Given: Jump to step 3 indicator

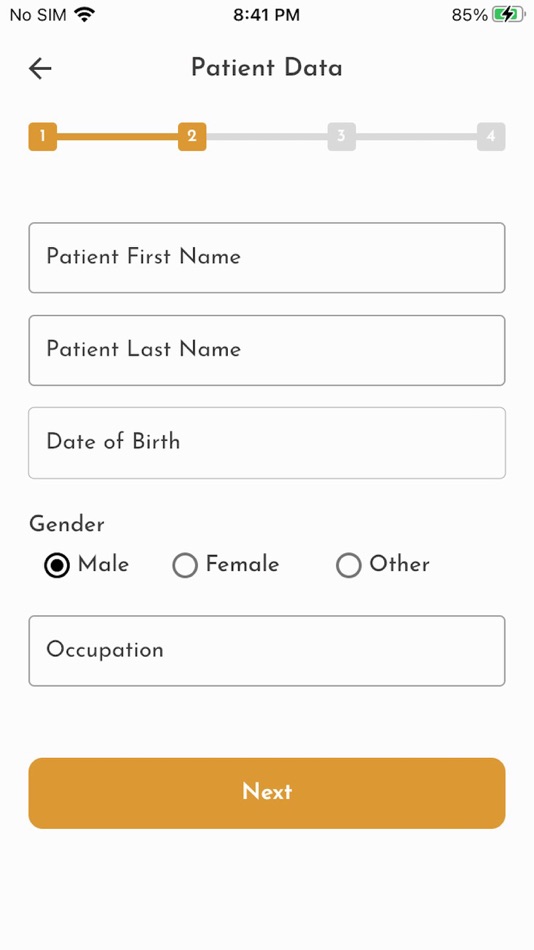Looking at the screenshot, I should pyautogui.click(x=341, y=136).
